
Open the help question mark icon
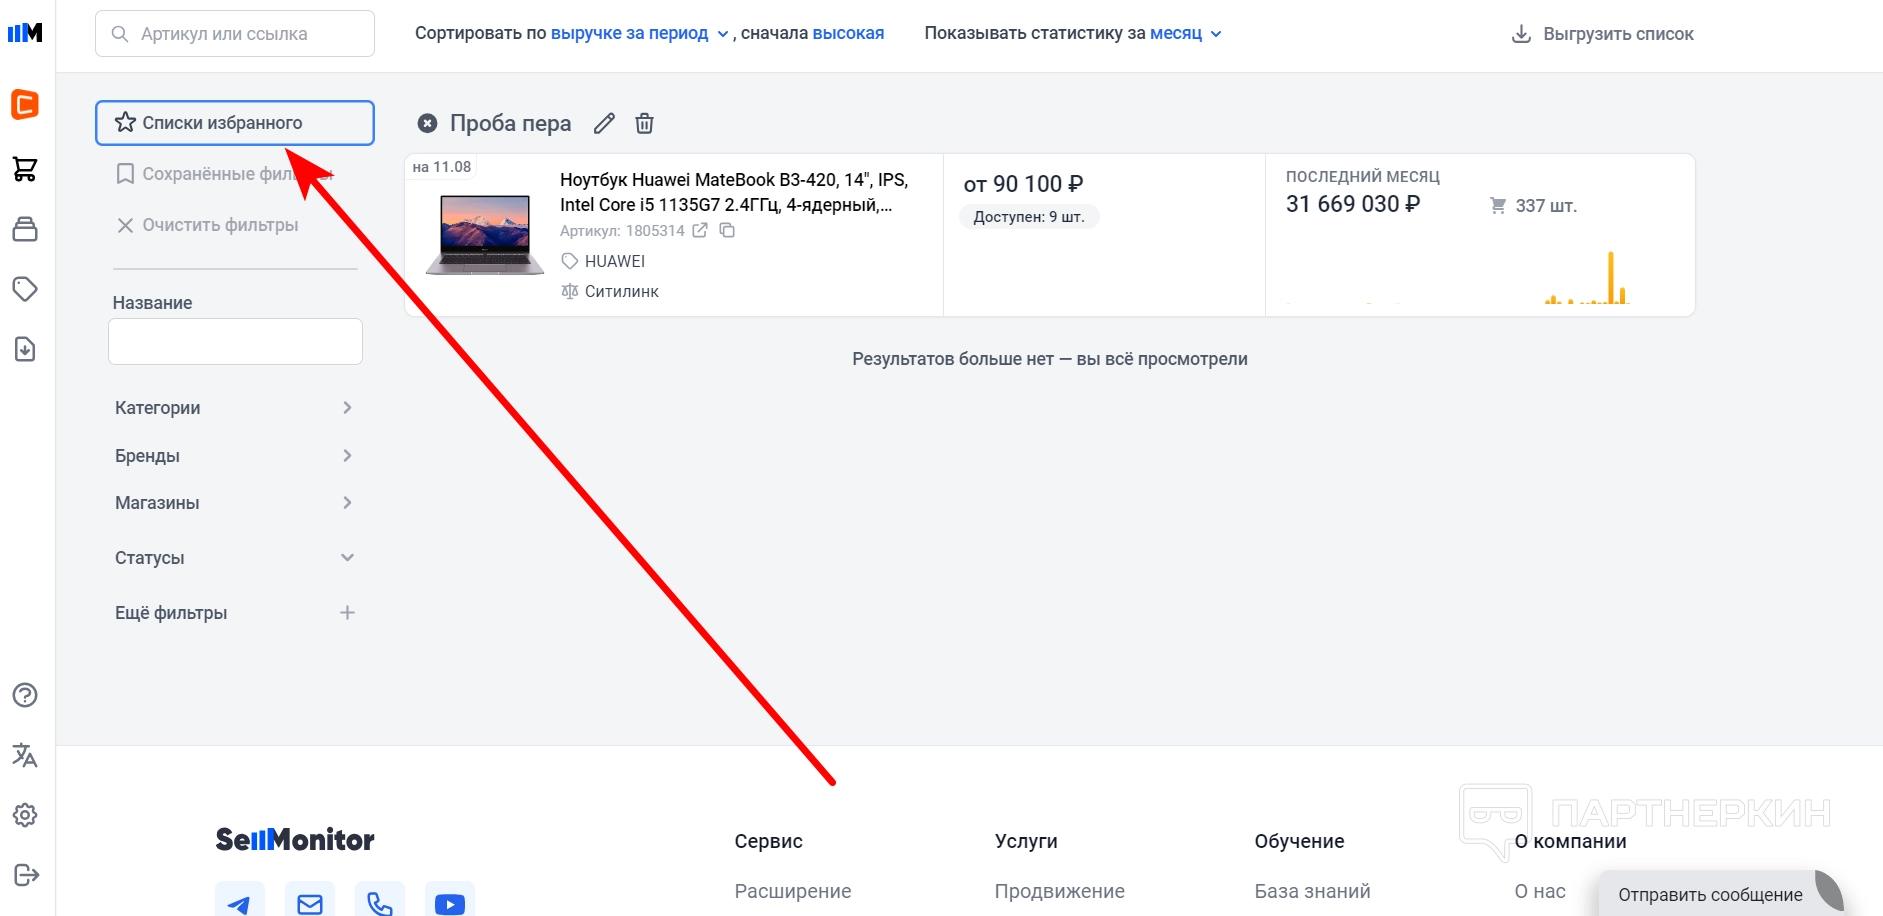25,695
